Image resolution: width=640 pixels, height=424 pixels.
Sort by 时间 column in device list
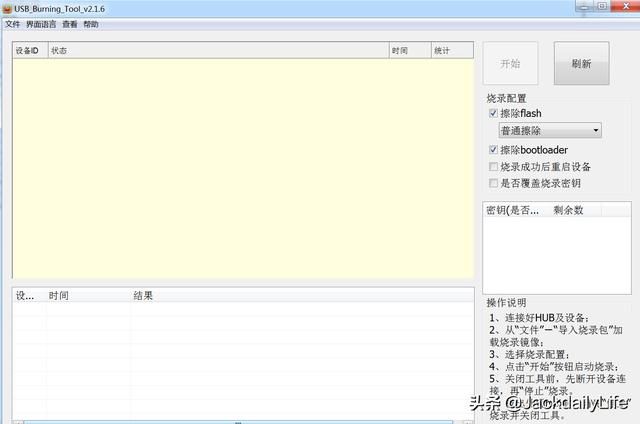410,51
